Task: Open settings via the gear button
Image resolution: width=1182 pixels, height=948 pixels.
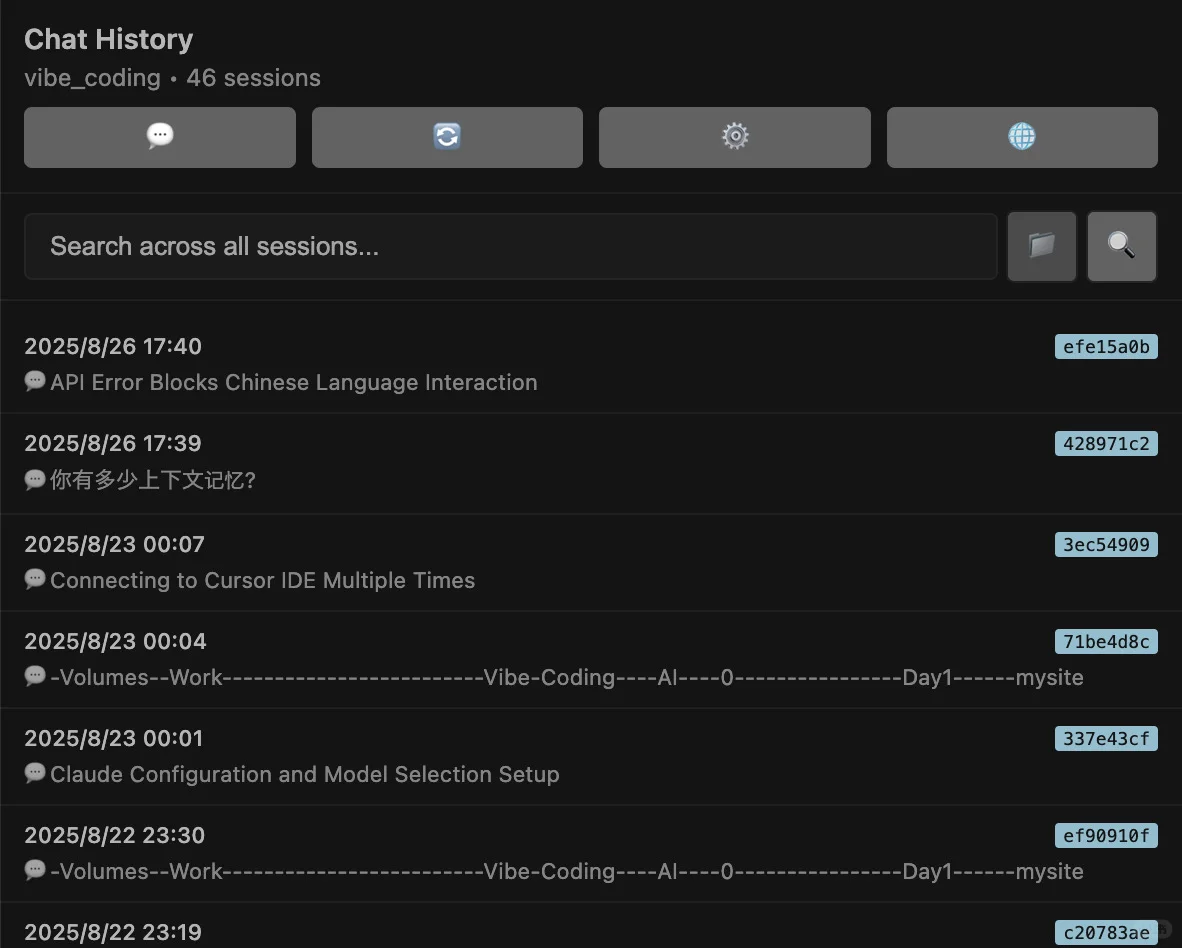Action: click(x=735, y=137)
